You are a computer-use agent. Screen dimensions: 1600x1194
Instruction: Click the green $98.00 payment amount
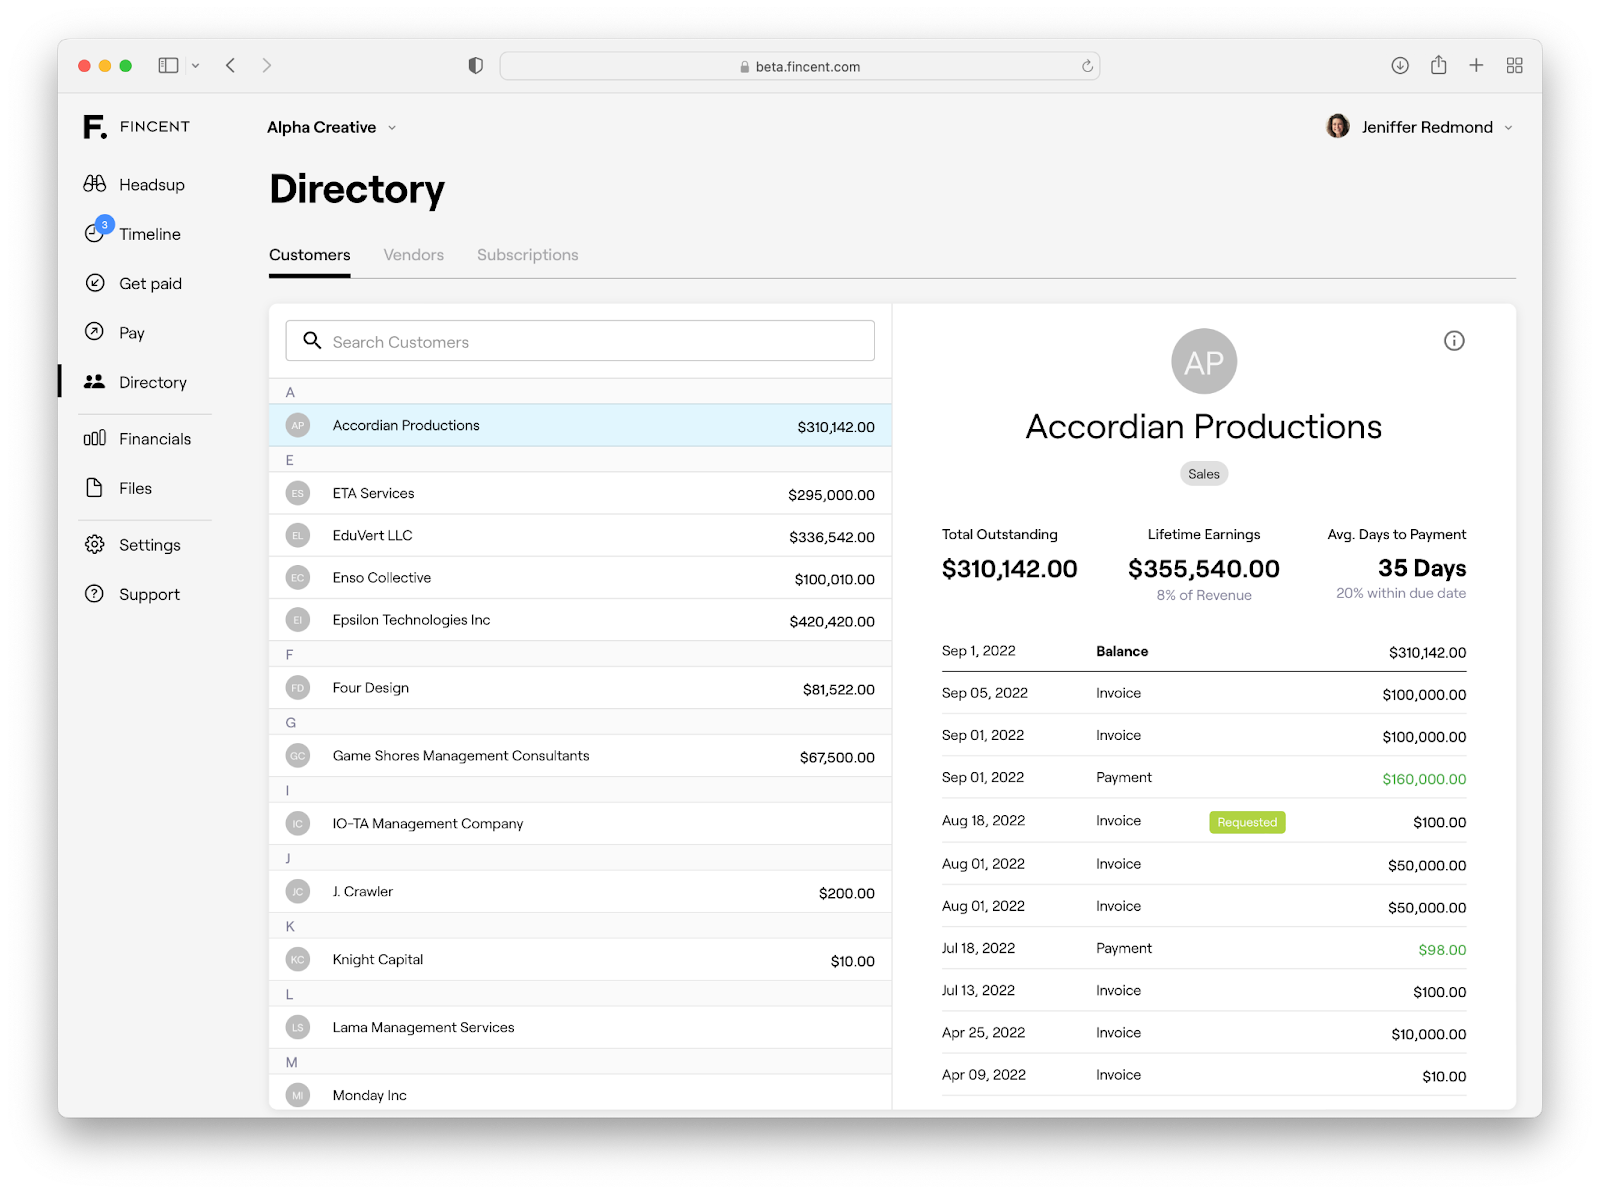coord(1442,950)
